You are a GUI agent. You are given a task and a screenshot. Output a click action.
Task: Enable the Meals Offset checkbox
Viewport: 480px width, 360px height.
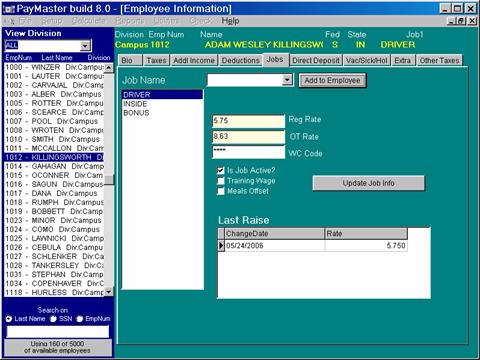220,191
